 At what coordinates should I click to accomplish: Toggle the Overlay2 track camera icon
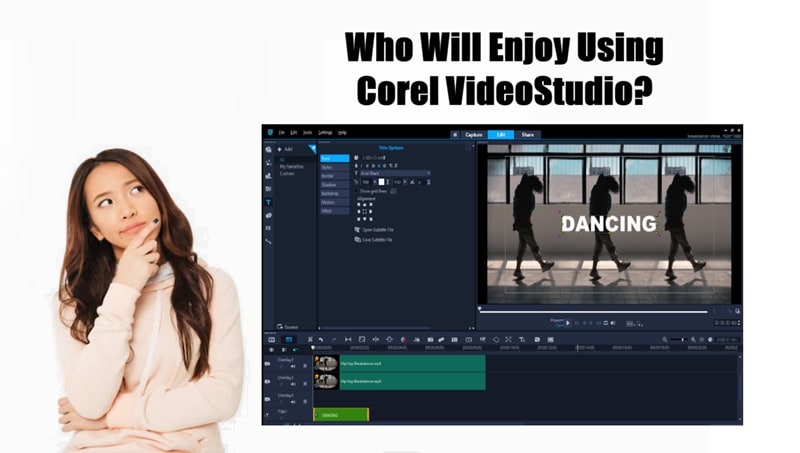tap(267, 364)
